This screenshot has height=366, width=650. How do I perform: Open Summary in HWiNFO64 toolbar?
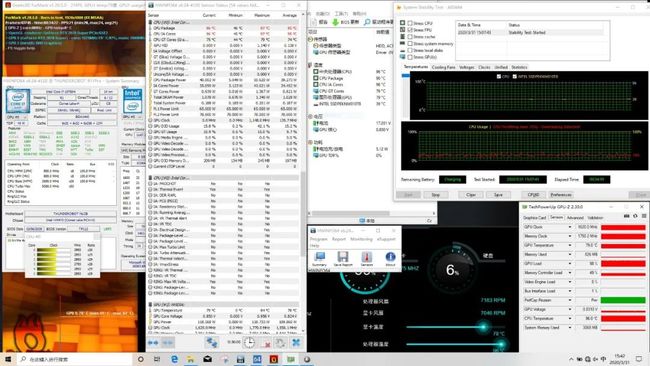(x=319, y=258)
